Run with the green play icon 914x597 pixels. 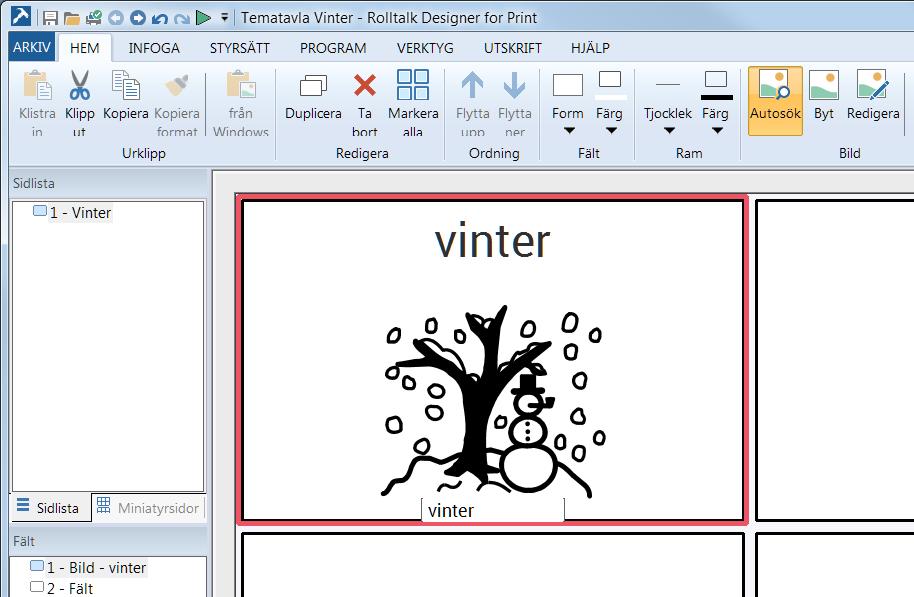[x=203, y=17]
